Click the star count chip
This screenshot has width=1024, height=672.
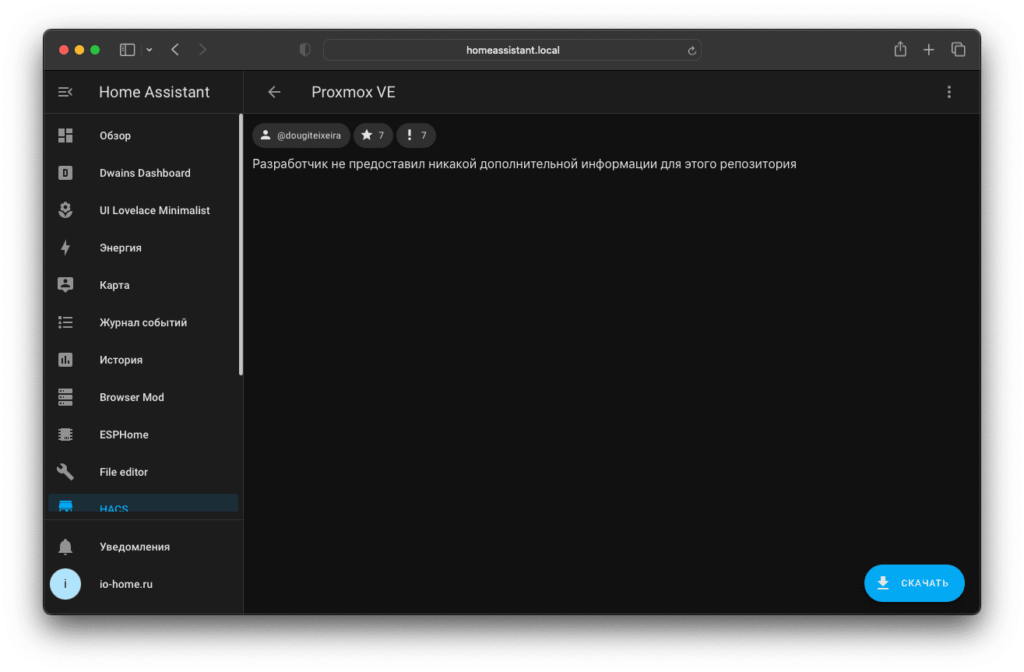point(373,135)
